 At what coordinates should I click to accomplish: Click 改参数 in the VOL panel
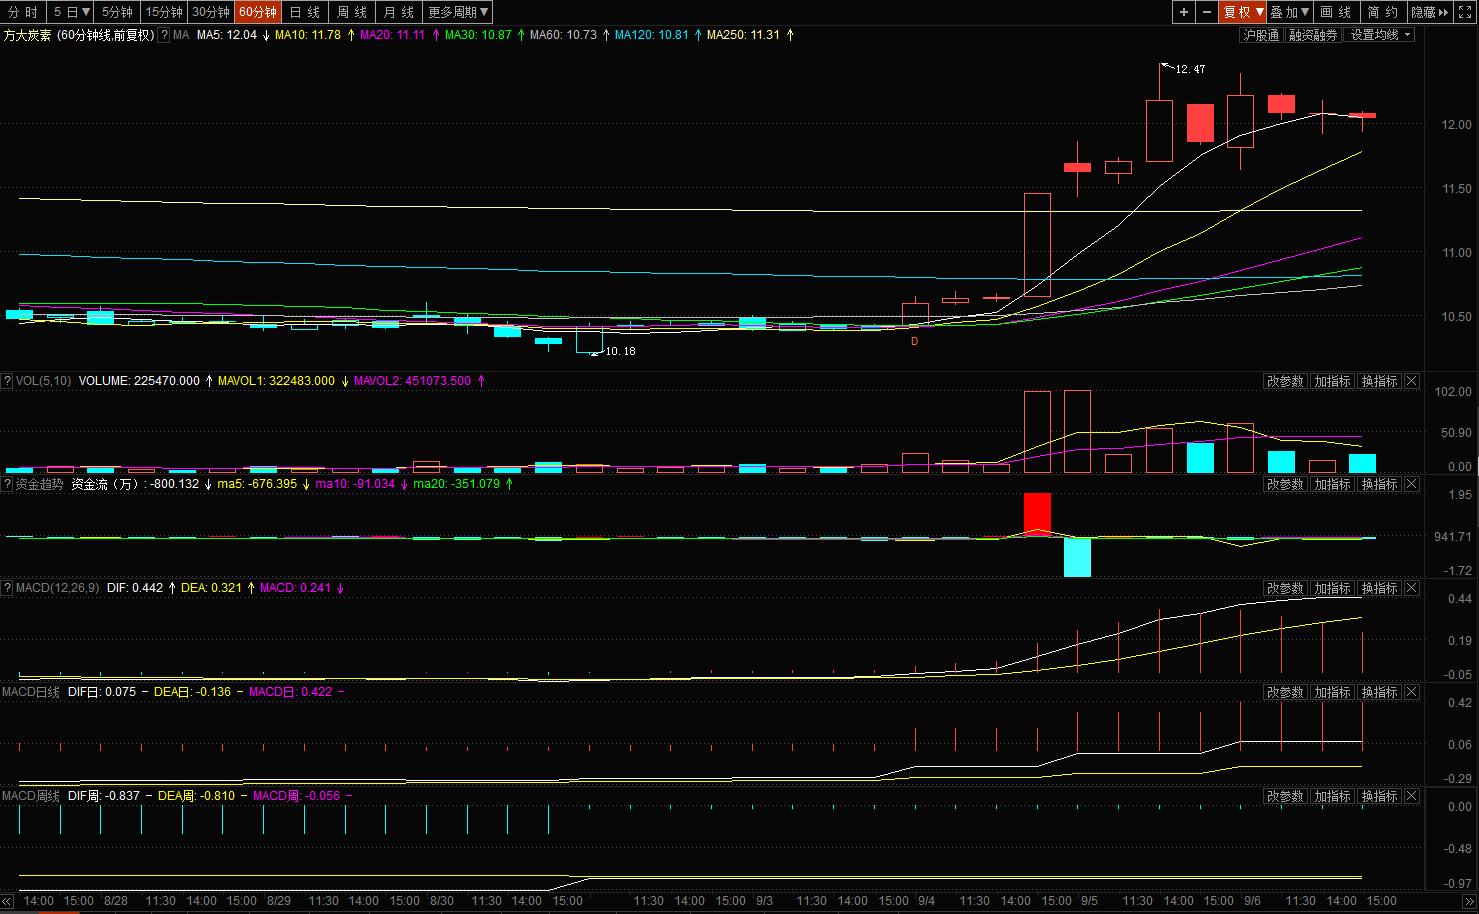[1285, 381]
